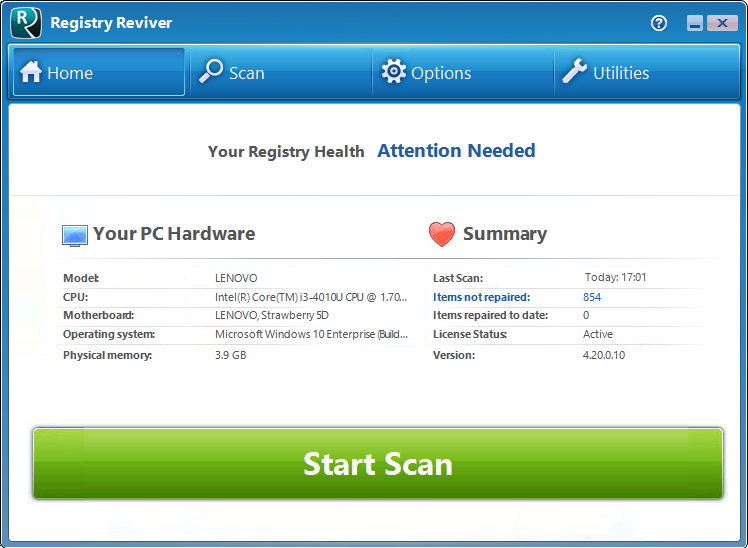748x548 pixels.
Task: Switch to the Home tab
Action: tap(99, 72)
